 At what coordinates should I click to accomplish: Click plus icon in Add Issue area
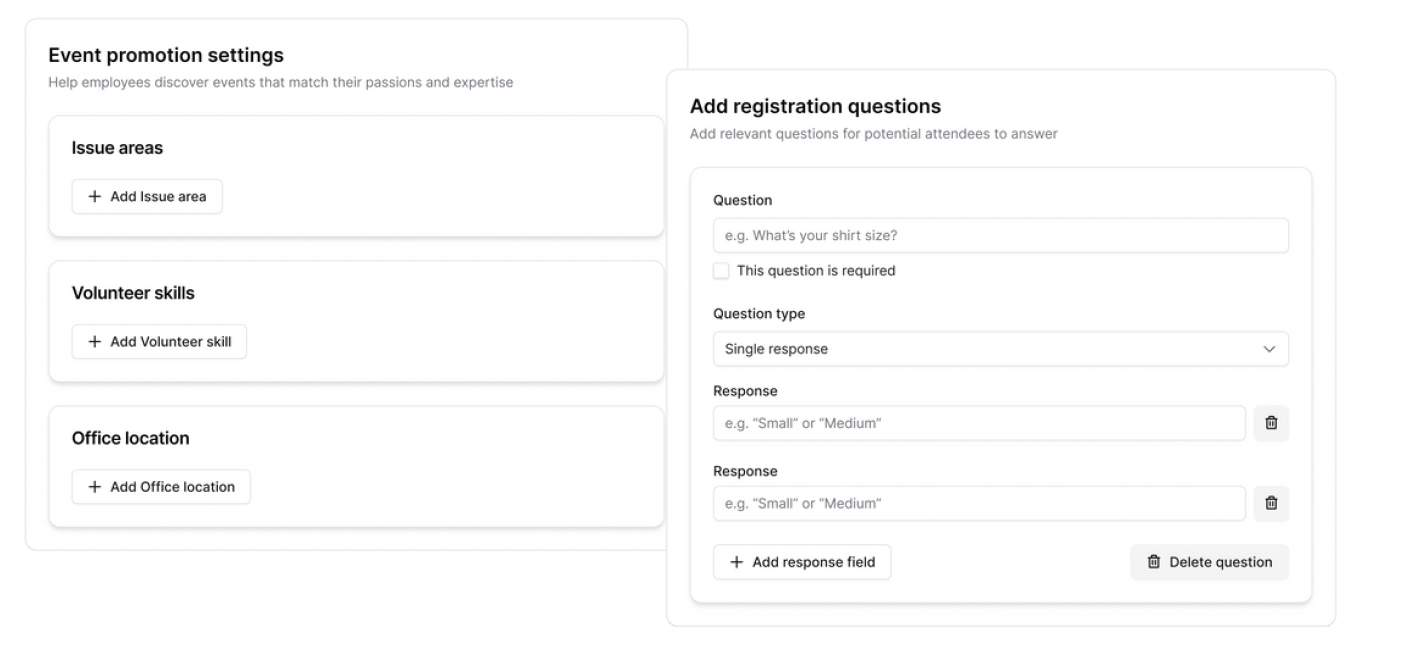[x=95, y=197]
